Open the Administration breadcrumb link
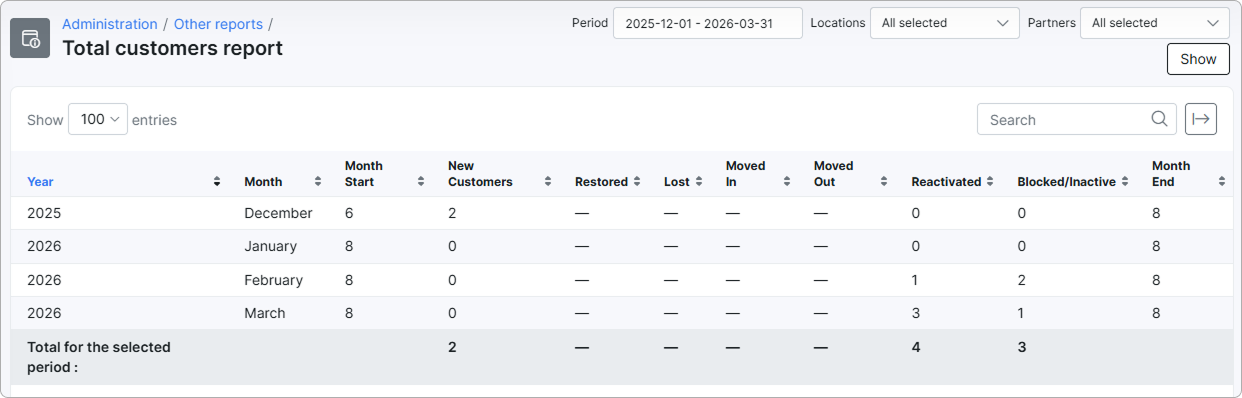Screen dimensions: 1242x398 110,24
